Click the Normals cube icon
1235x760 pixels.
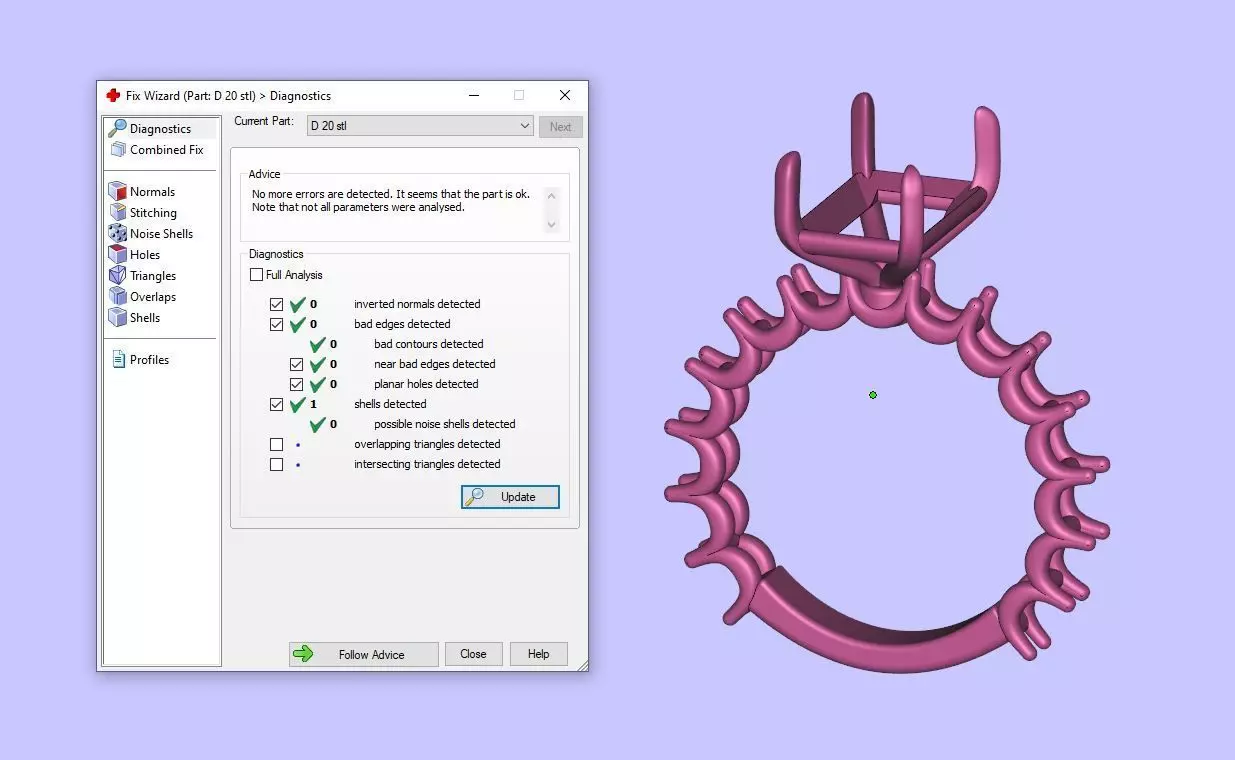pyautogui.click(x=117, y=192)
